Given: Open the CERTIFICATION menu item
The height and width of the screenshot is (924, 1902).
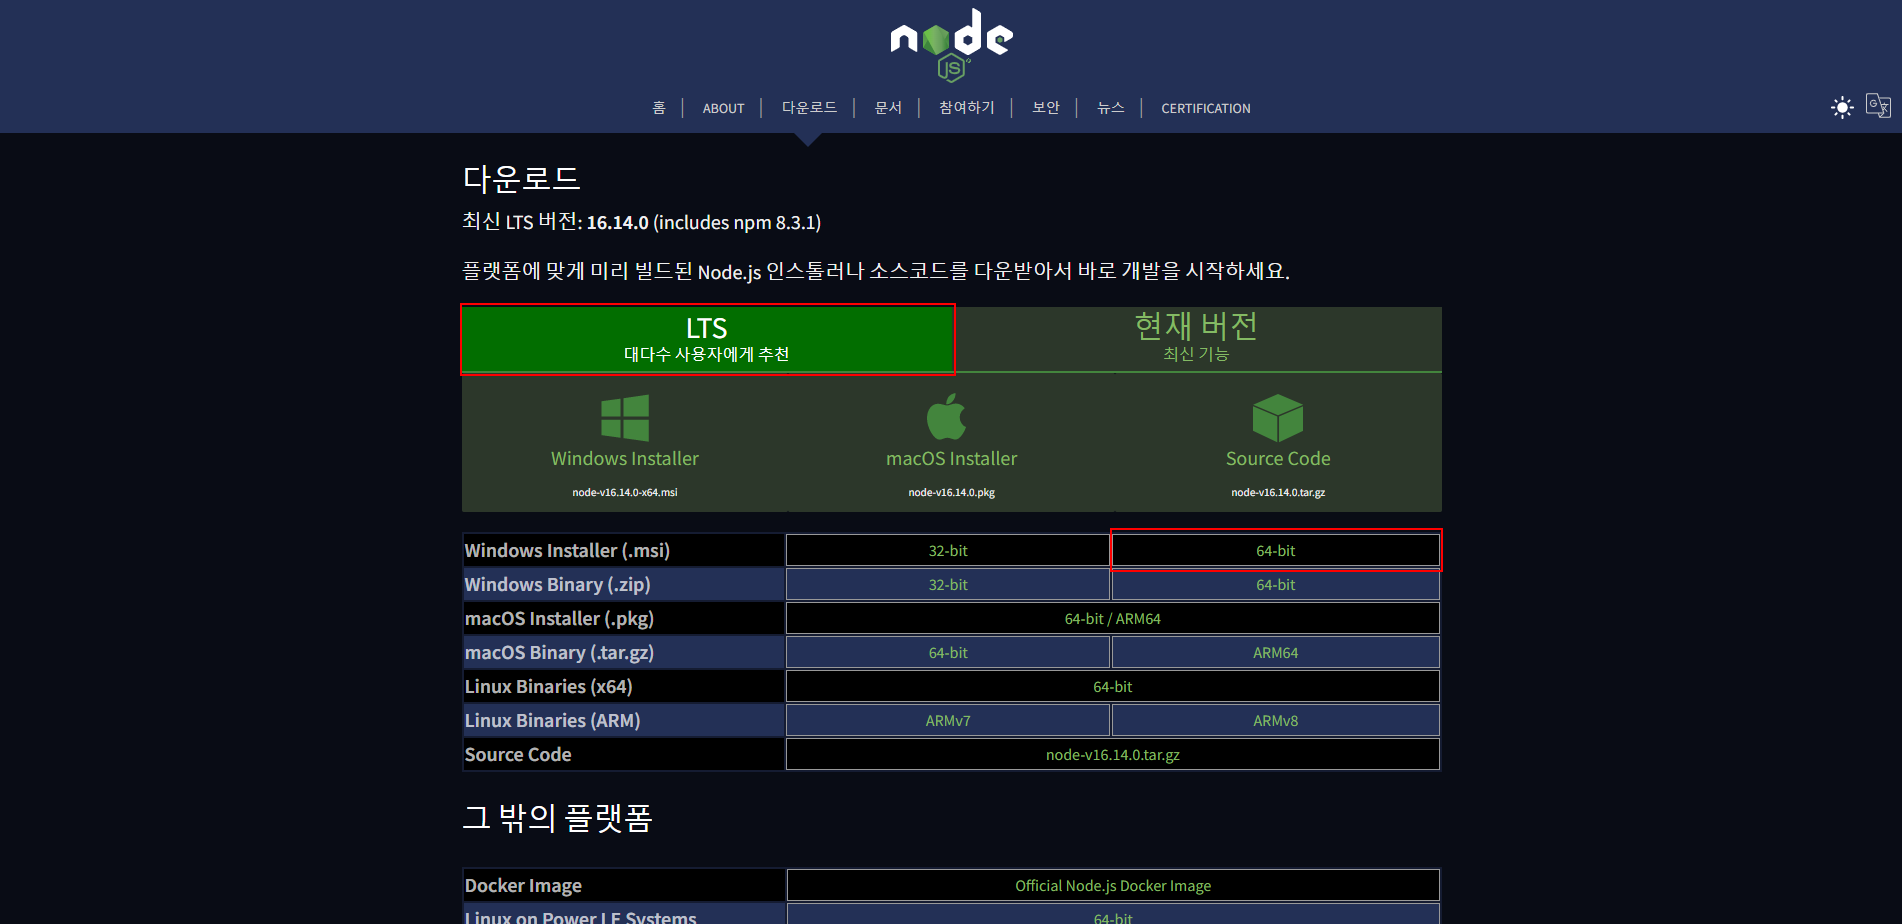Looking at the screenshot, I should (x=1206, y=108).
